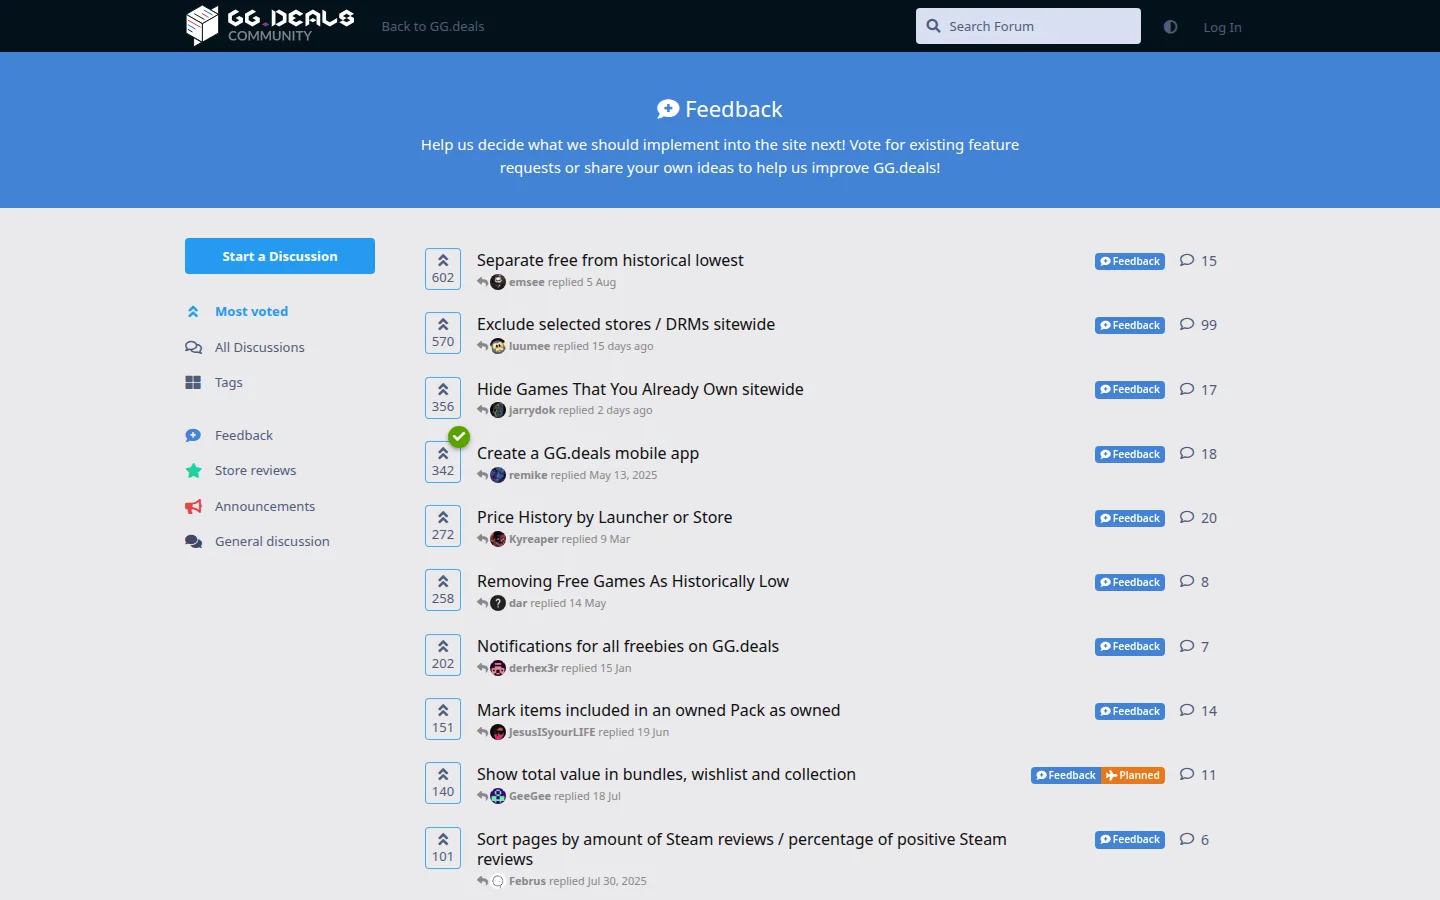Screen dimensions: 1440x900
Task: Click jarrydok's avatar in last reply
Action: pos(498,410)
